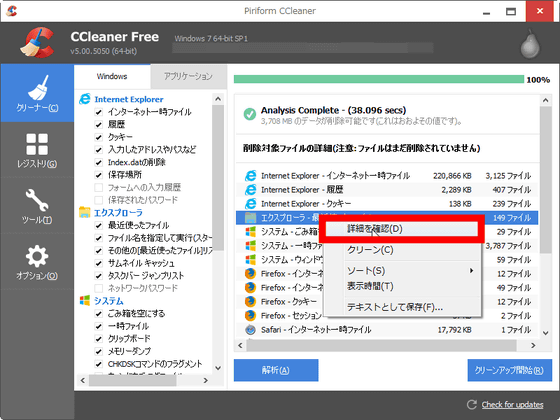Open the ソート(S) submenu arrow
The image size is (560, 420).
coord(471,271)
